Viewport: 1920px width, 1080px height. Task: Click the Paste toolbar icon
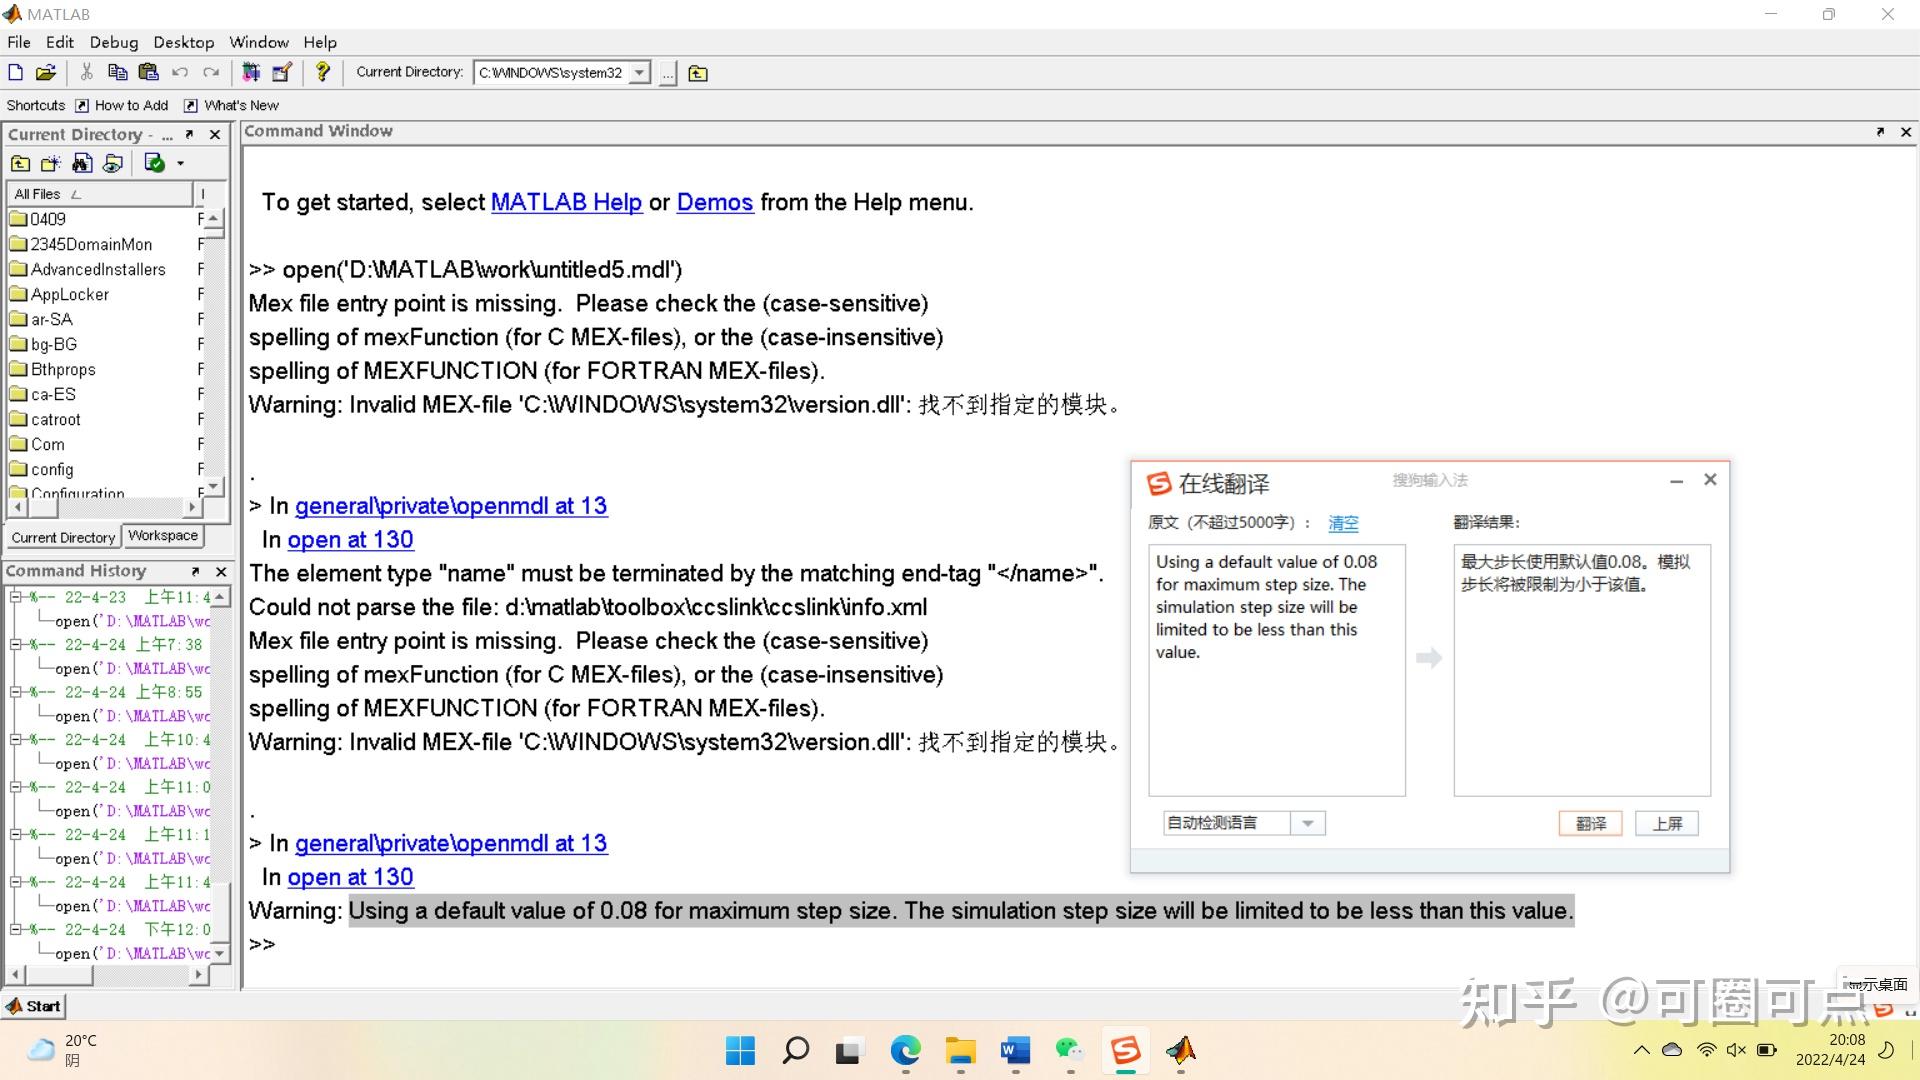tap(148, 72)
